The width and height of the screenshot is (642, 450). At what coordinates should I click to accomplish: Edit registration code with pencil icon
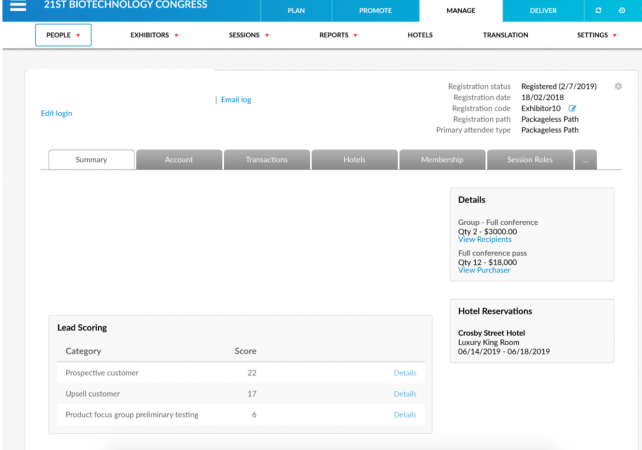pyautogui.click(x=573, y=108)
